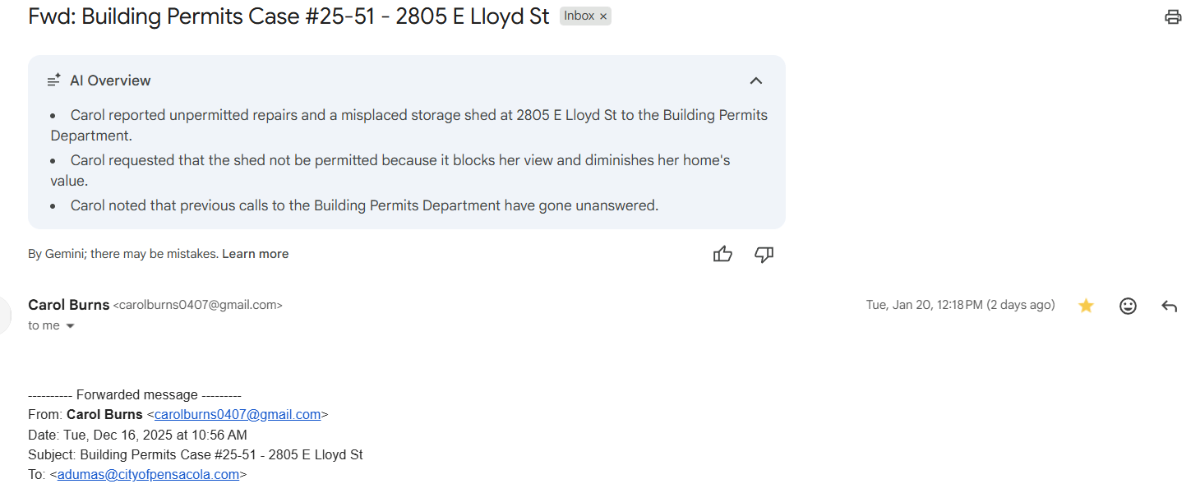Remove the Inbox label from this email

pyautogui.click(x=603, y=17)
